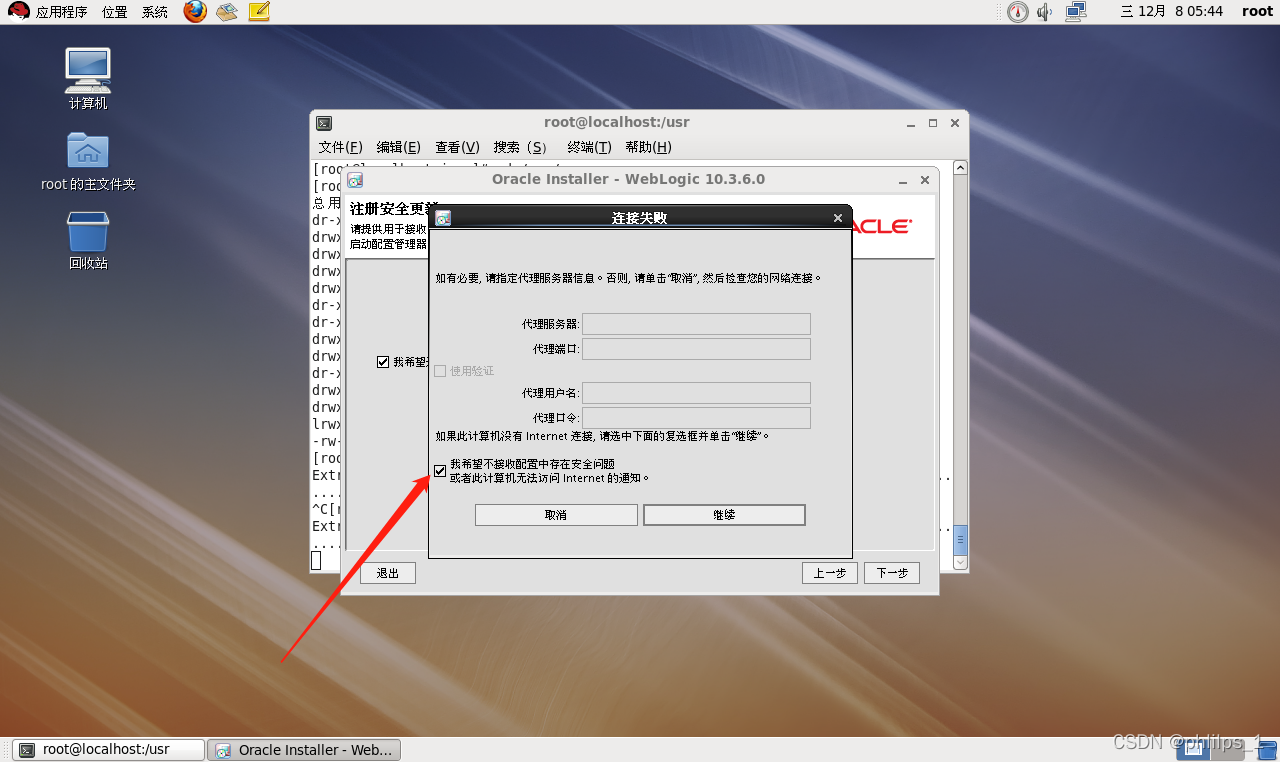Click the Oracle Installer window title icon

click(355, 180)
